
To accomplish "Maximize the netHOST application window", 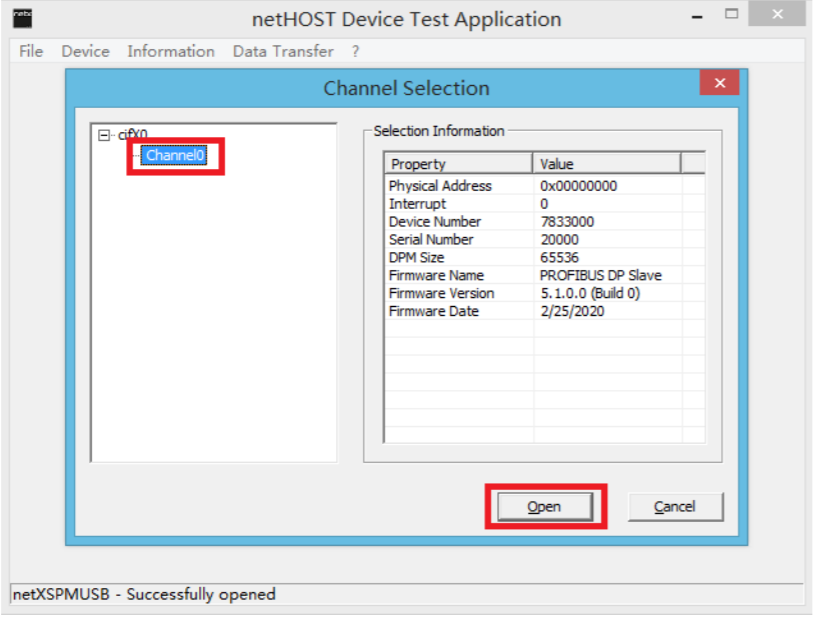I will click(x=734, y=14).
